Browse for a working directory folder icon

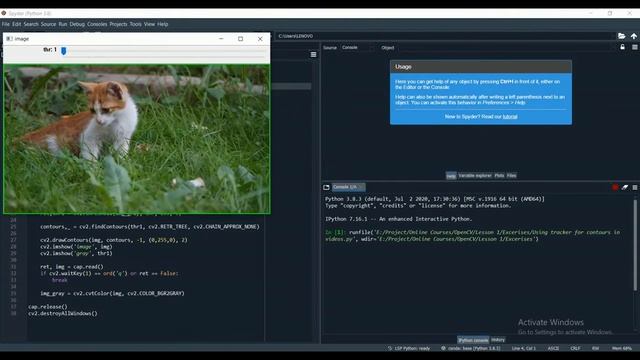click(621, 36)
